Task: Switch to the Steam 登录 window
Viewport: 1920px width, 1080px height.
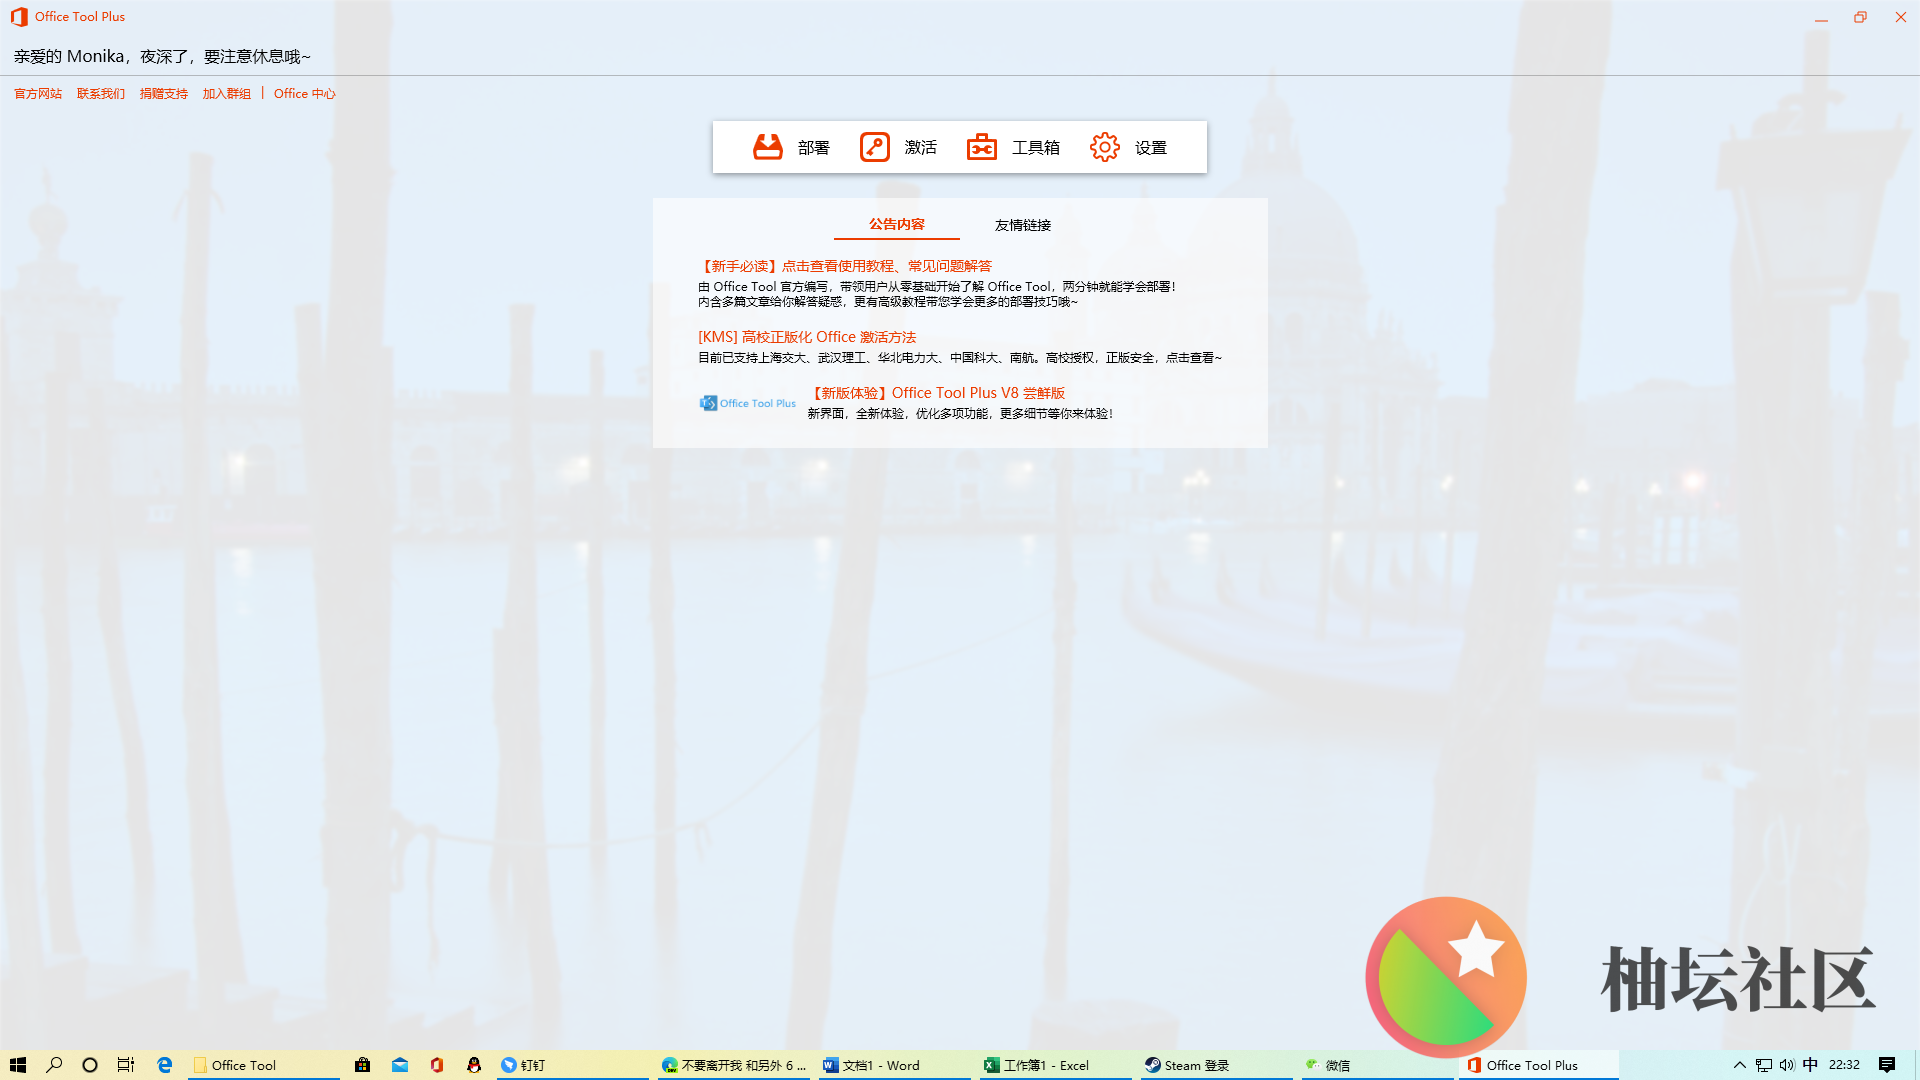Action: pyautogui.click(x=1217, y=1065)
